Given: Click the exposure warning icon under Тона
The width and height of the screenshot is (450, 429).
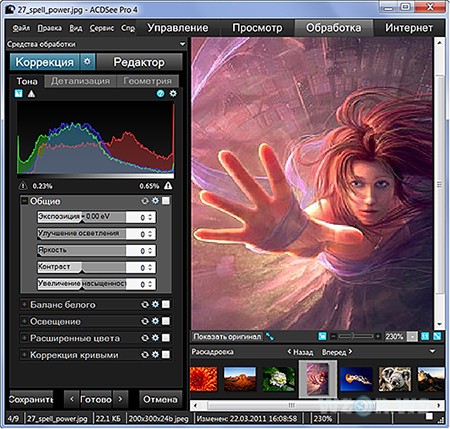Looking at the screenshot, I should 31,94.
